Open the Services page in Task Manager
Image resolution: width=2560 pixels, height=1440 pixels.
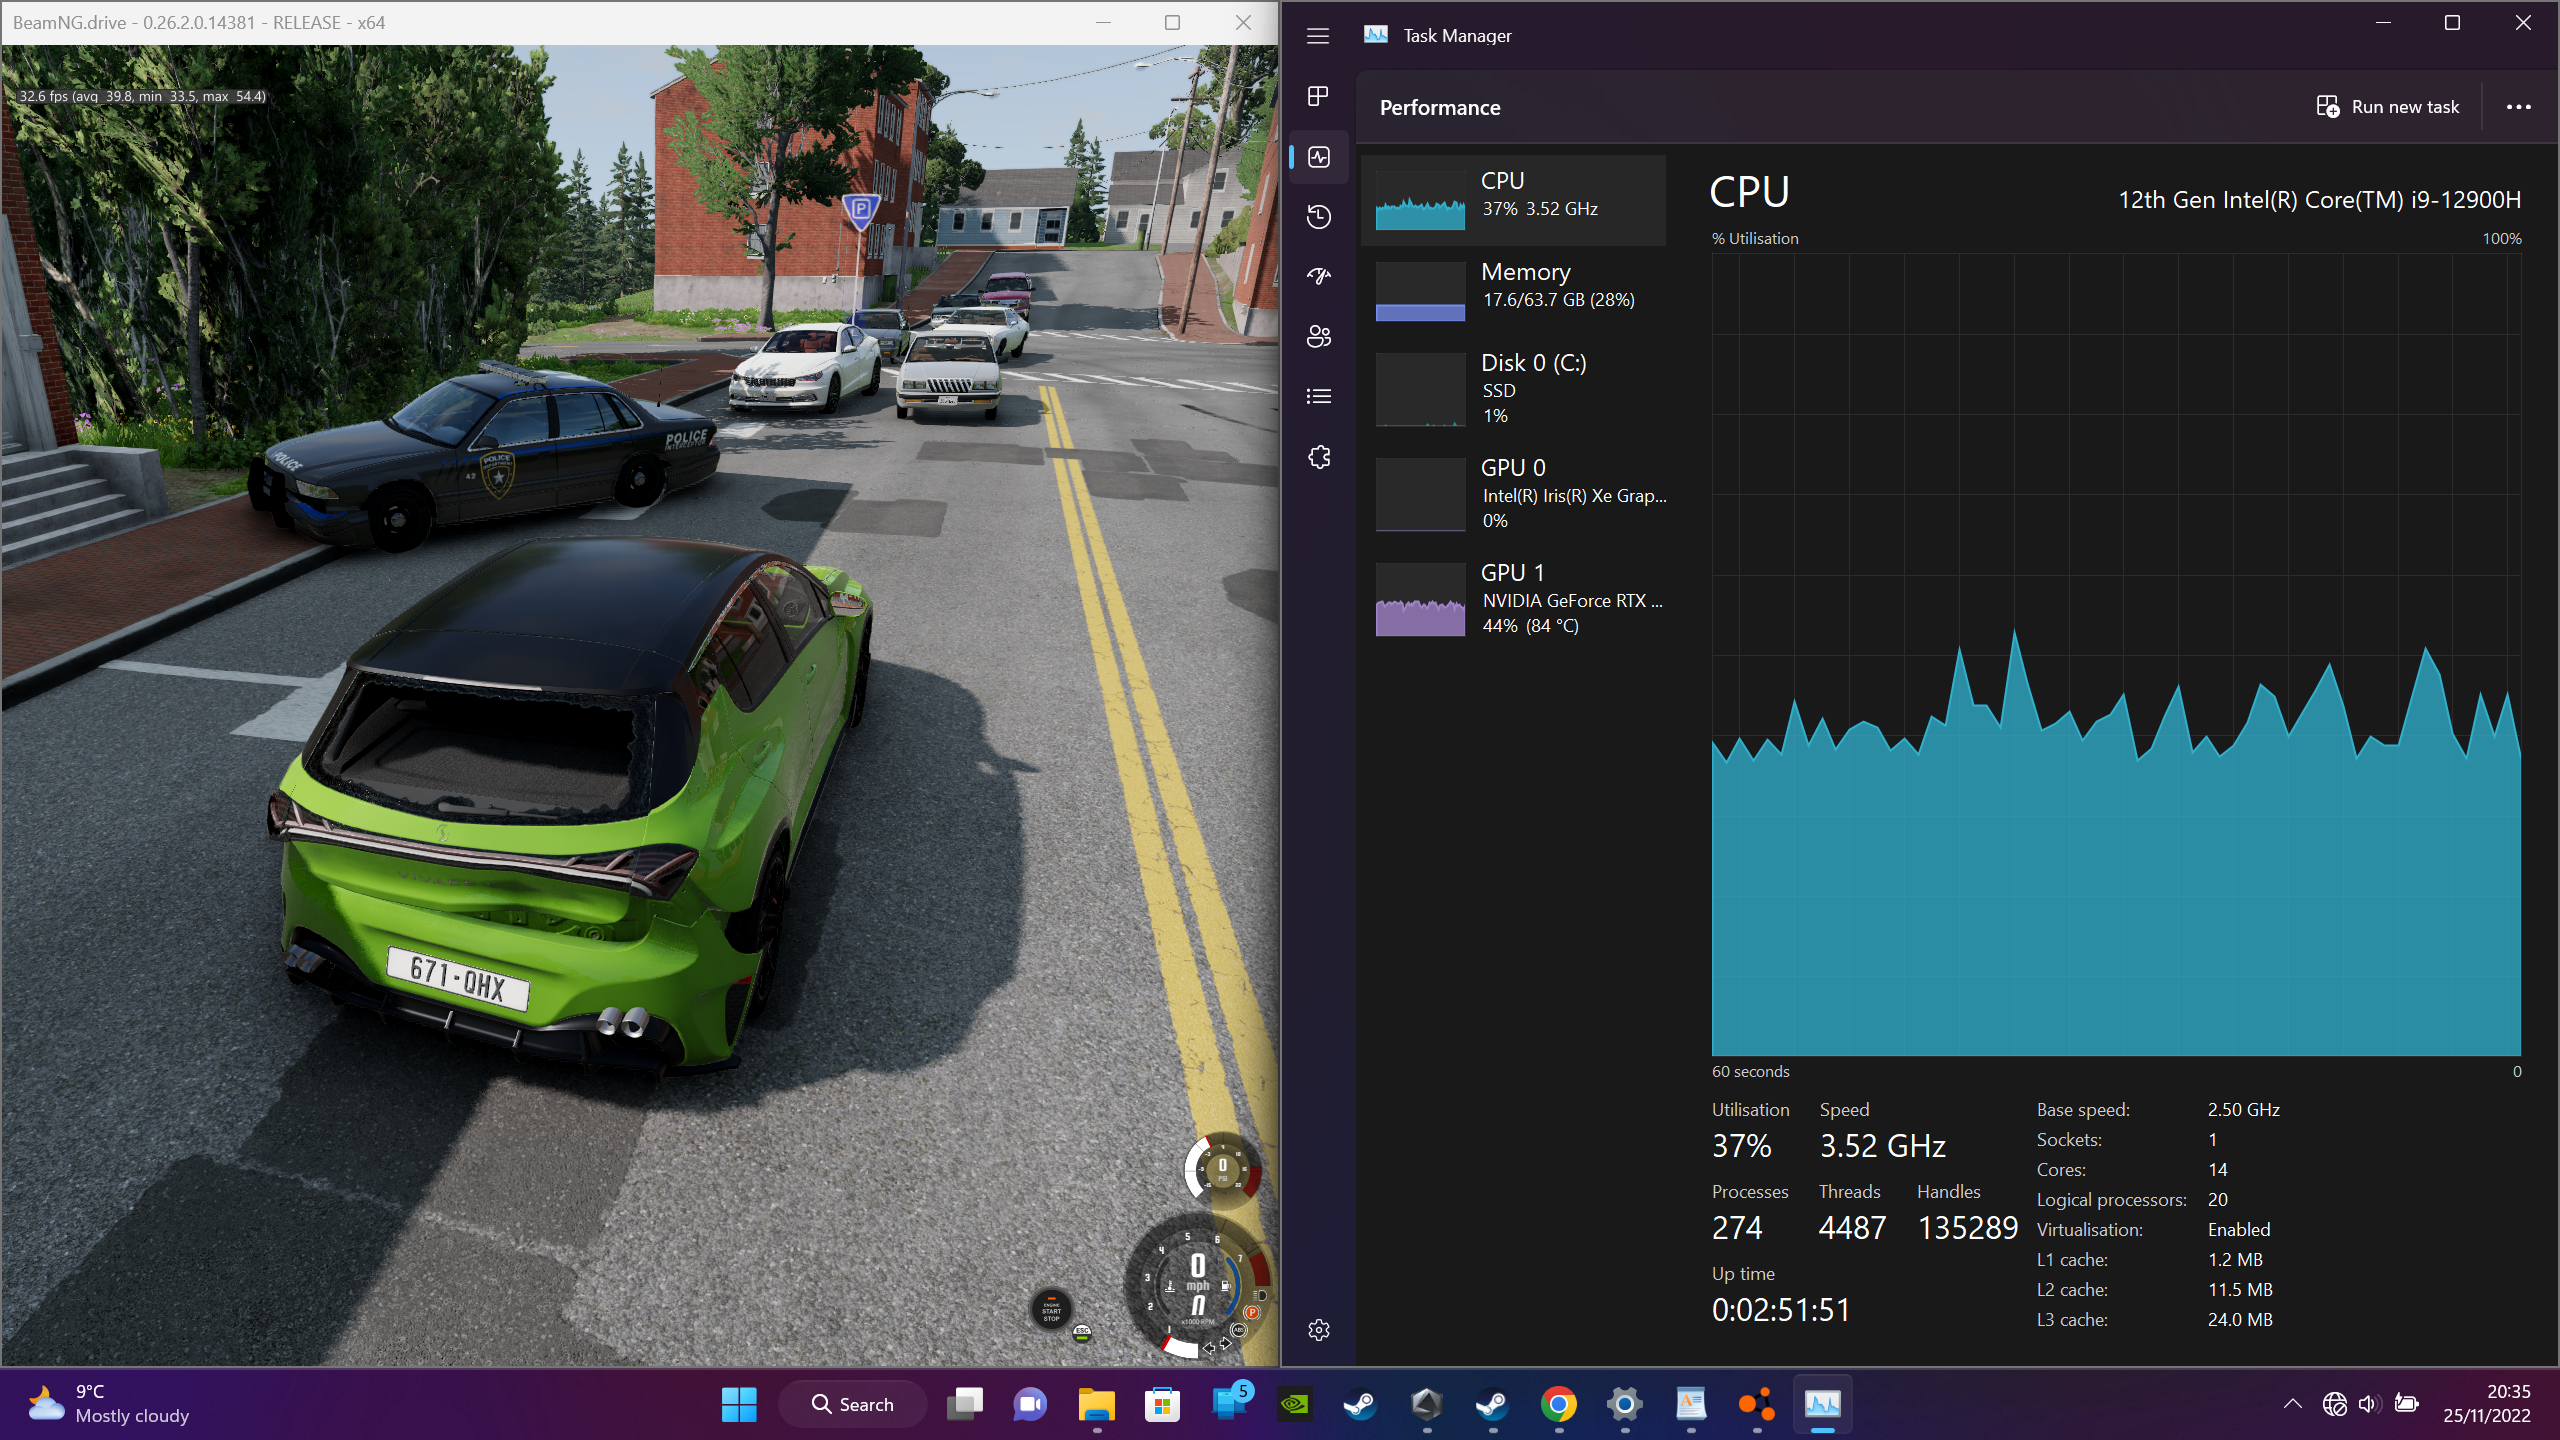[x=1318, y=457]
